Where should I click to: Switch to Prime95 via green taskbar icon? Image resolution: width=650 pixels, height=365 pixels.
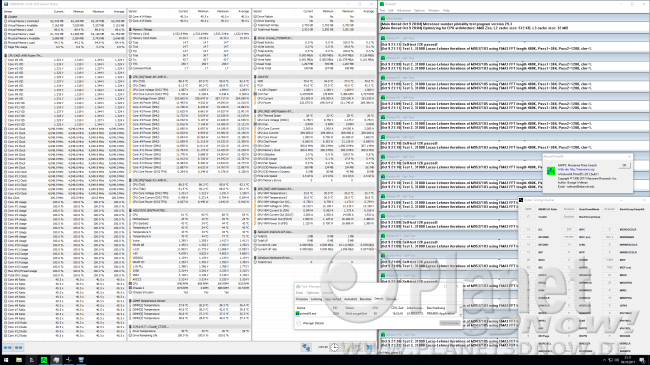[x=44, y=360]
